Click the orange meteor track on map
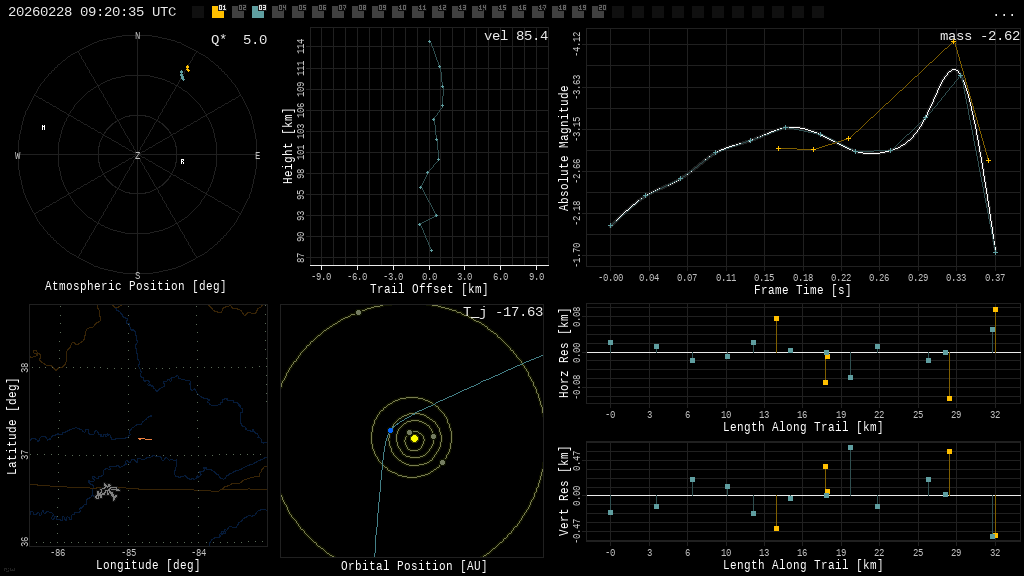Screen dimensions: 1024x576 [145, 439]
